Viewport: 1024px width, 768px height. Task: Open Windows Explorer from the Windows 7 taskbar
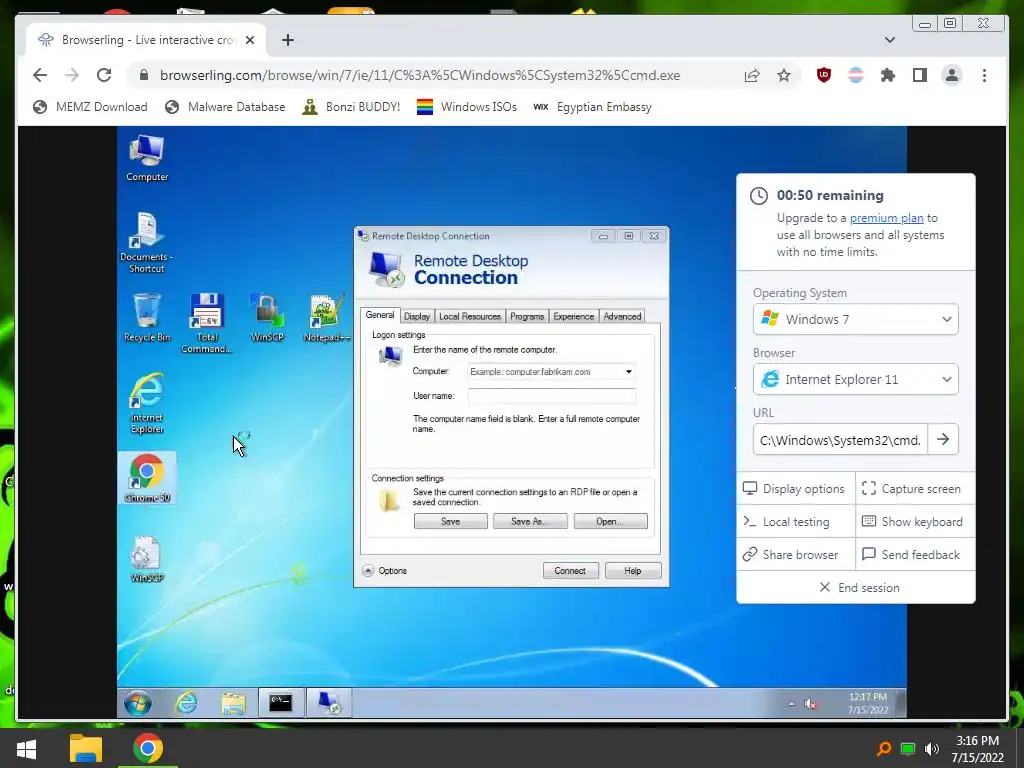233,703
